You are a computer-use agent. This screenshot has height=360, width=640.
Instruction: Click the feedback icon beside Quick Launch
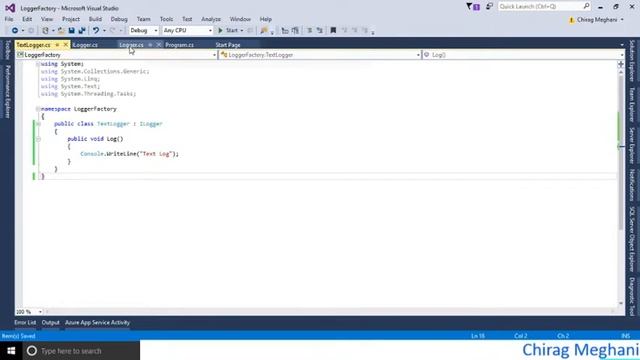tap(489, 7)
